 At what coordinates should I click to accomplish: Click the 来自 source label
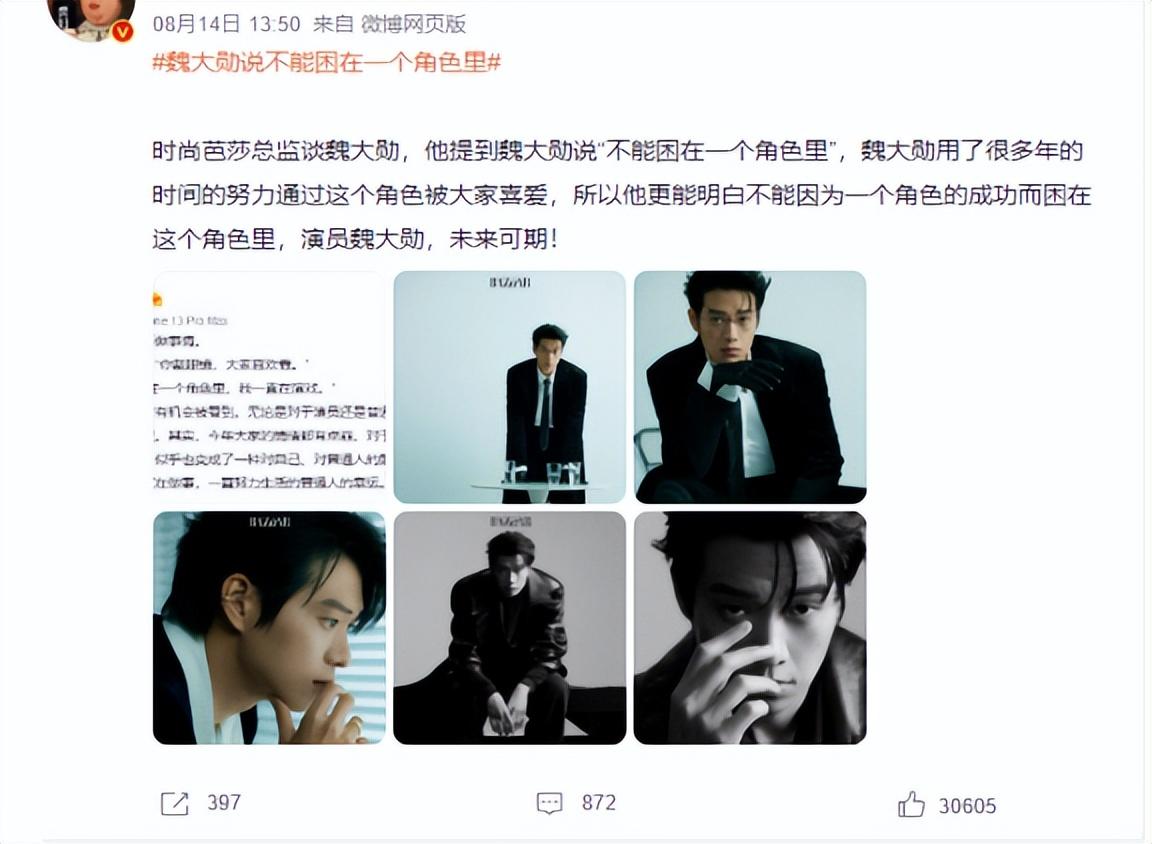pyautogui.click(x=333, y=24)
